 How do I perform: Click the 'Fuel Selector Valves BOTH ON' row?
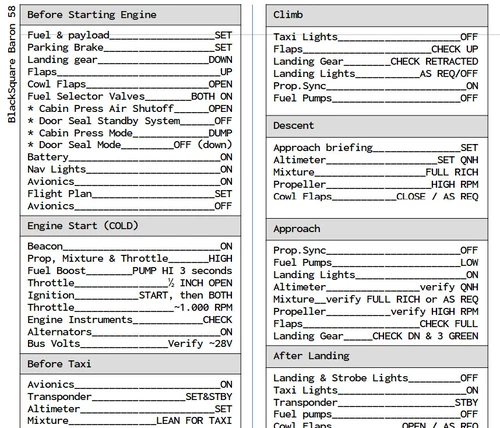coord(130,96)
